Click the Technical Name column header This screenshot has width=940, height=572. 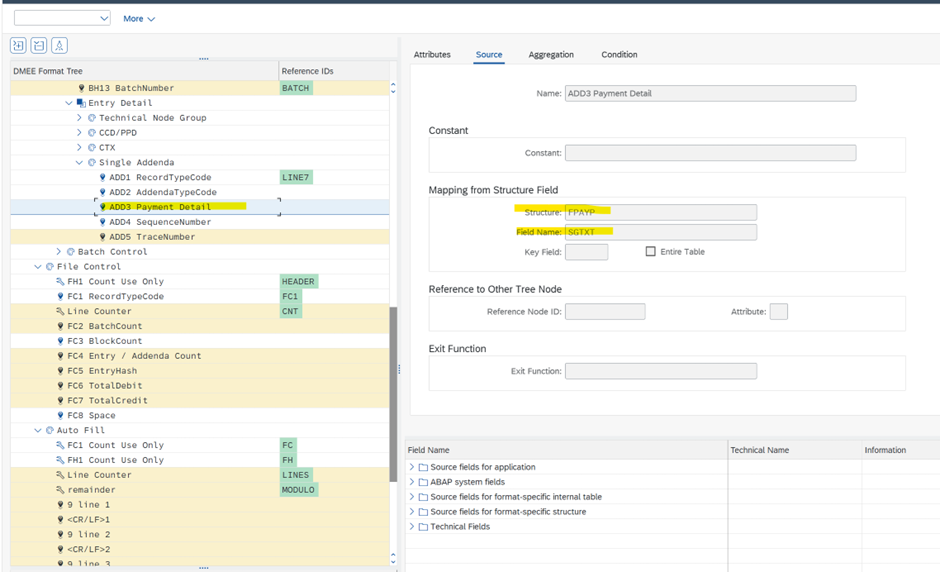coord(794,450)
